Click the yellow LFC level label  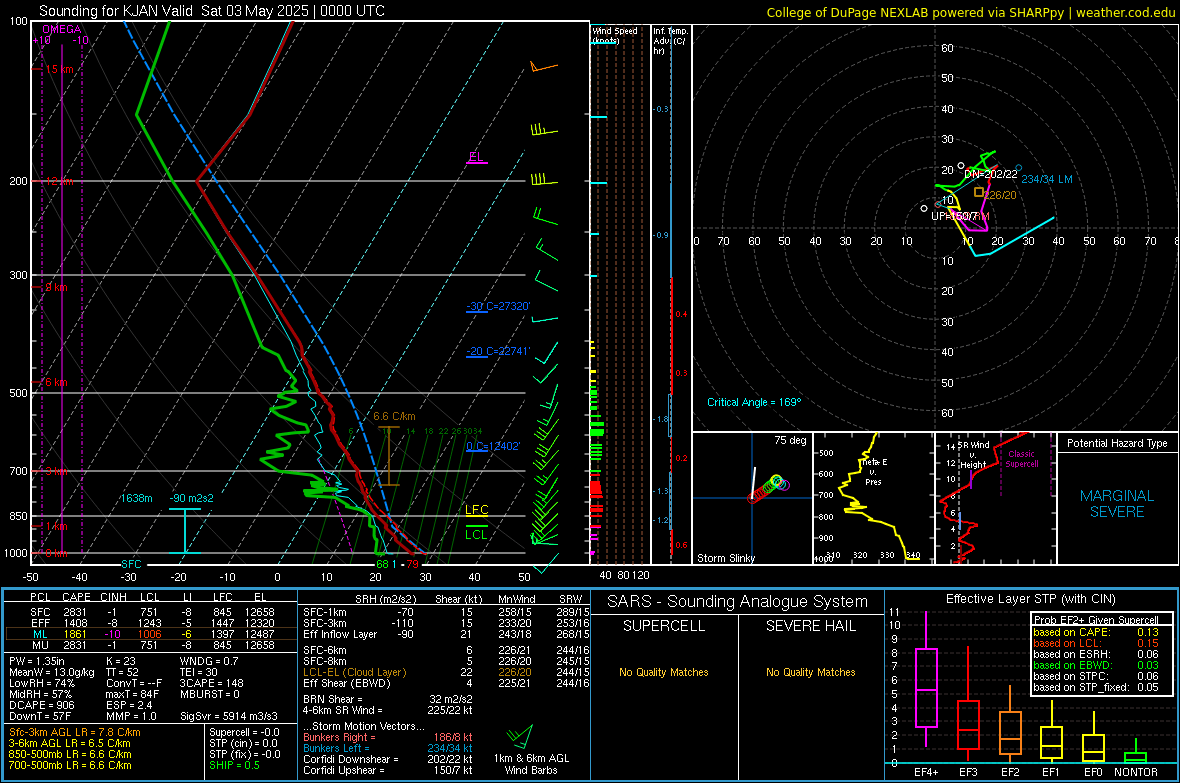pyautogui.click(x=476, y=510)
